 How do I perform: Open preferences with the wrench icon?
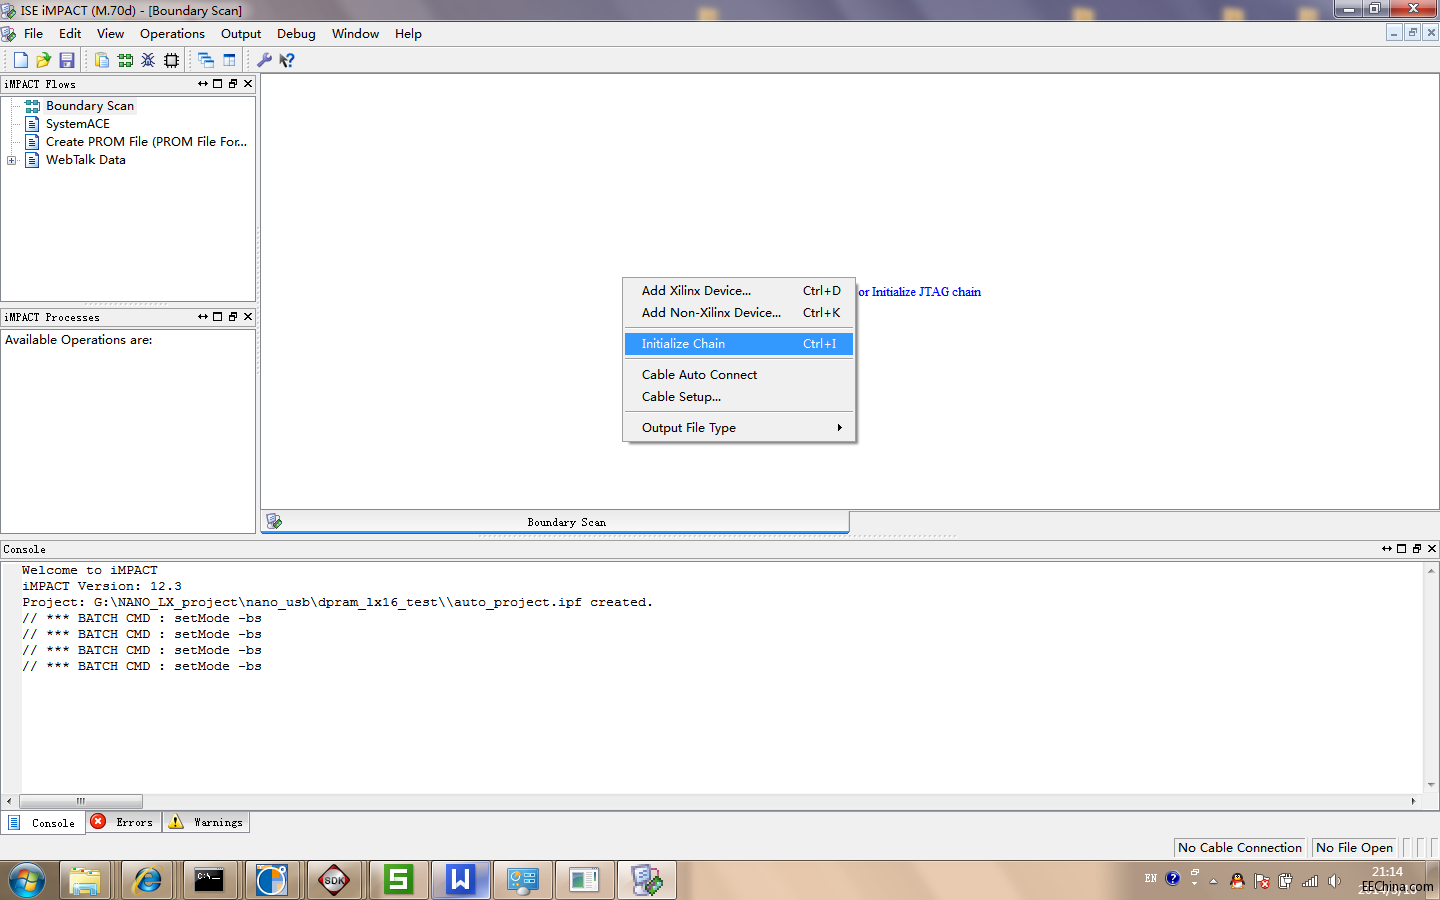coord(264,60)
